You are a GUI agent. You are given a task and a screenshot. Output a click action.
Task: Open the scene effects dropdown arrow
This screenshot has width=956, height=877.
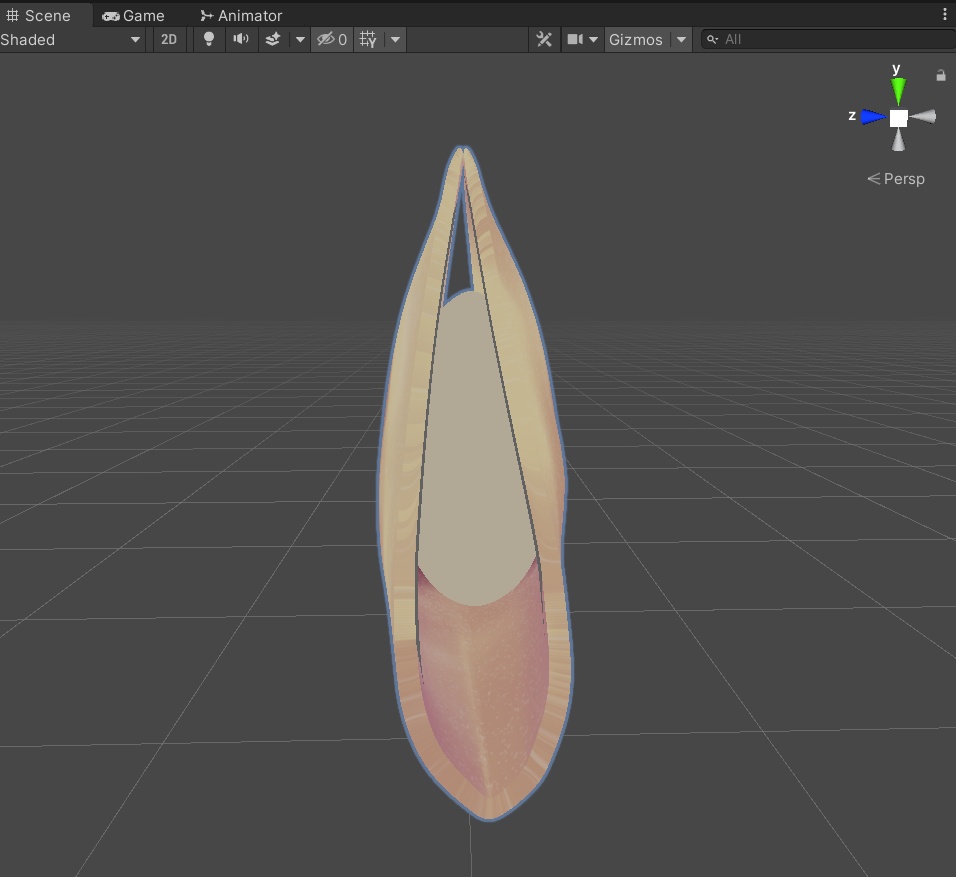(x=300, y=40)
